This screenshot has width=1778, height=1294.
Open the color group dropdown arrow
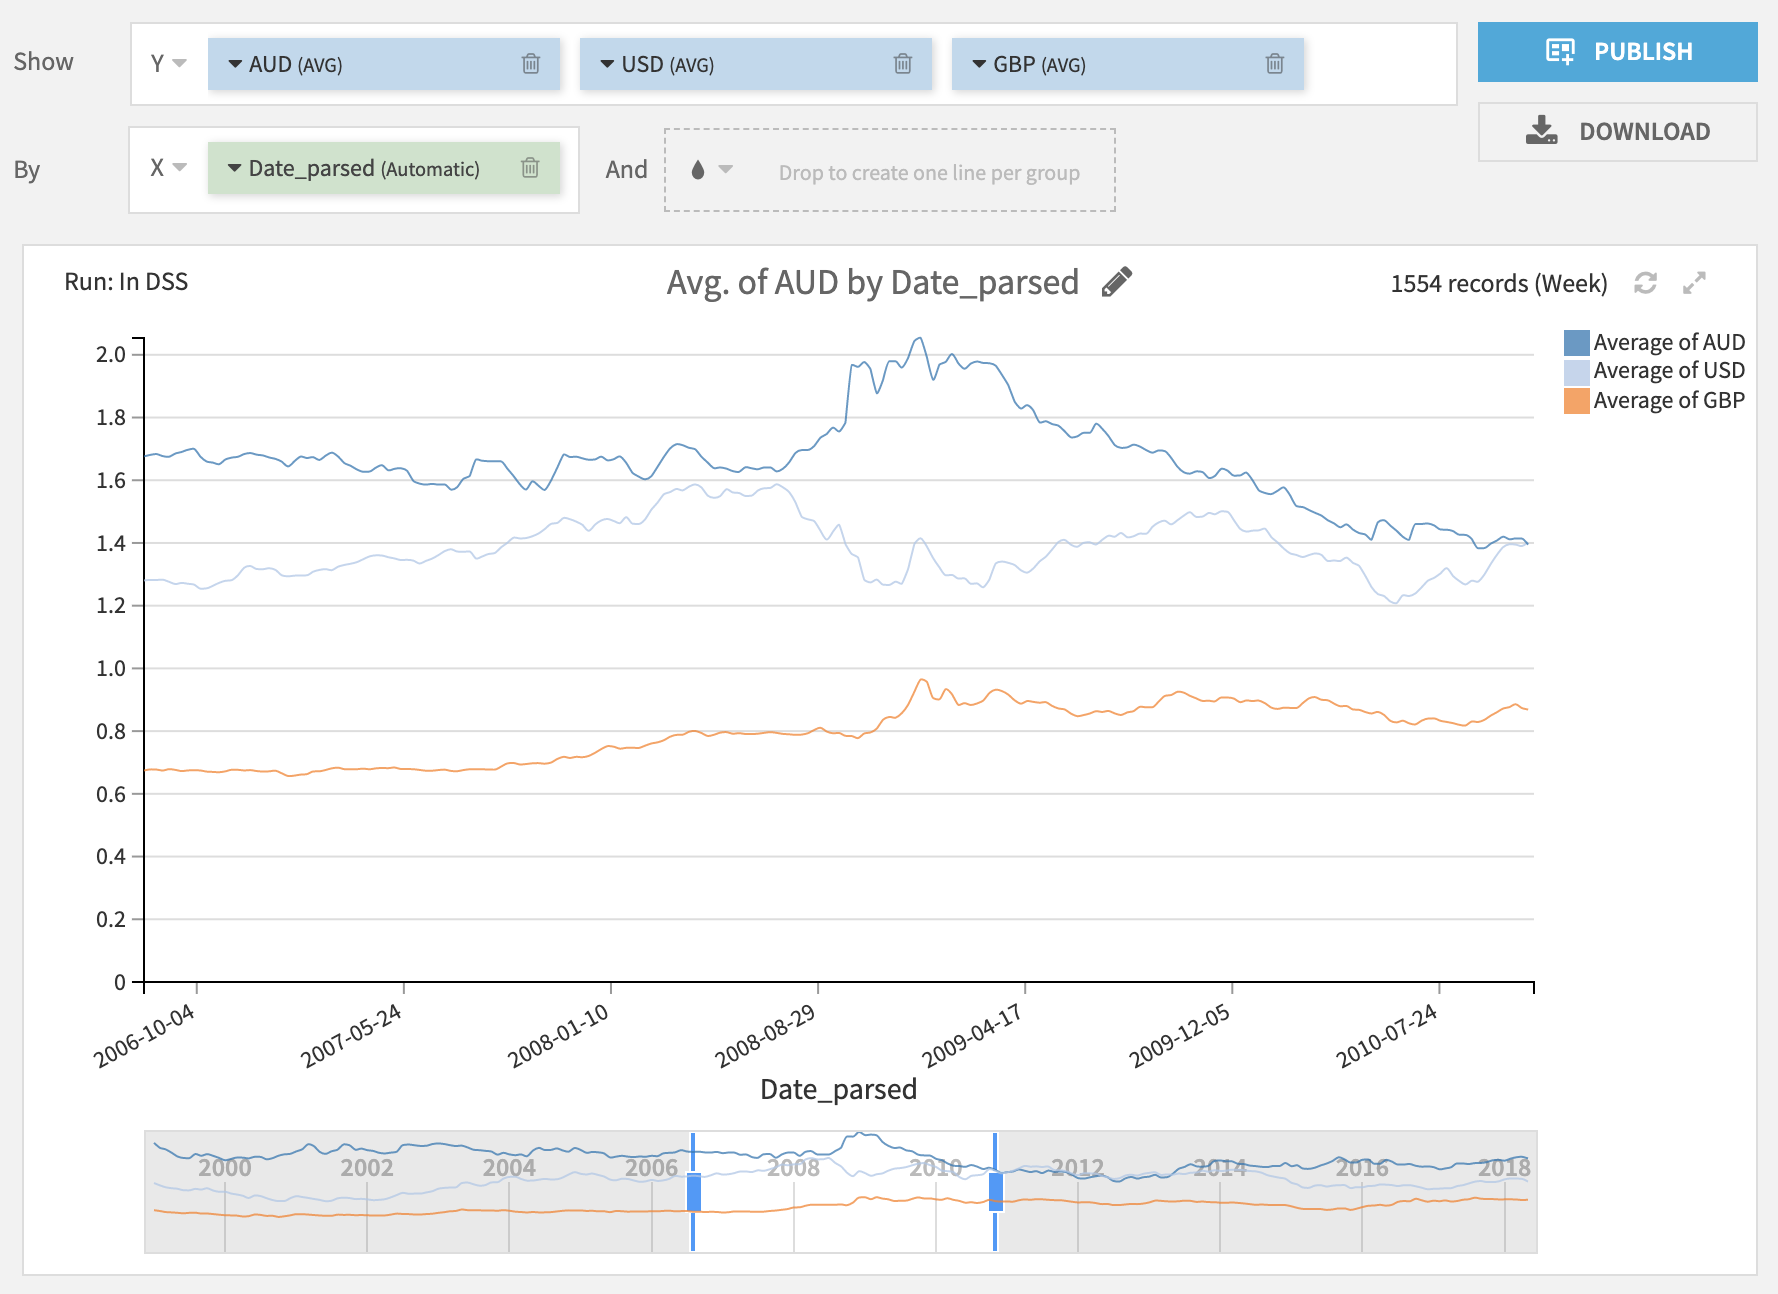[x=726, y=169]
